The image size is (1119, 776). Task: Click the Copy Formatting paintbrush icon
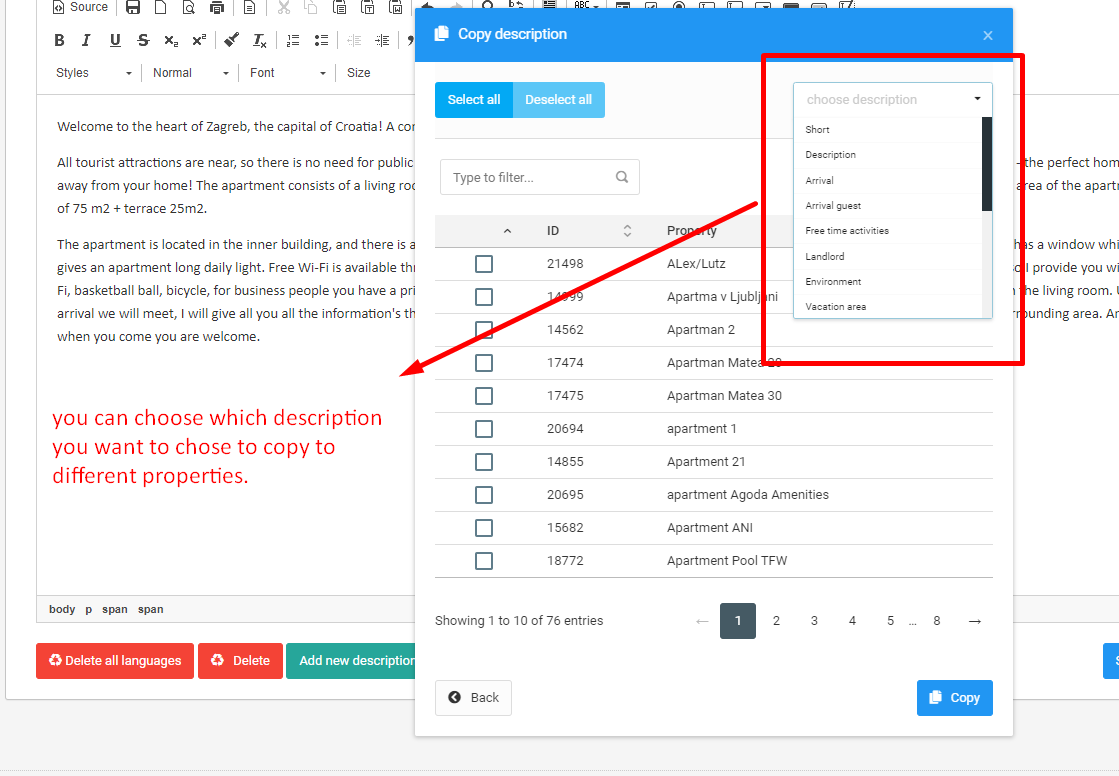(231, 40)
